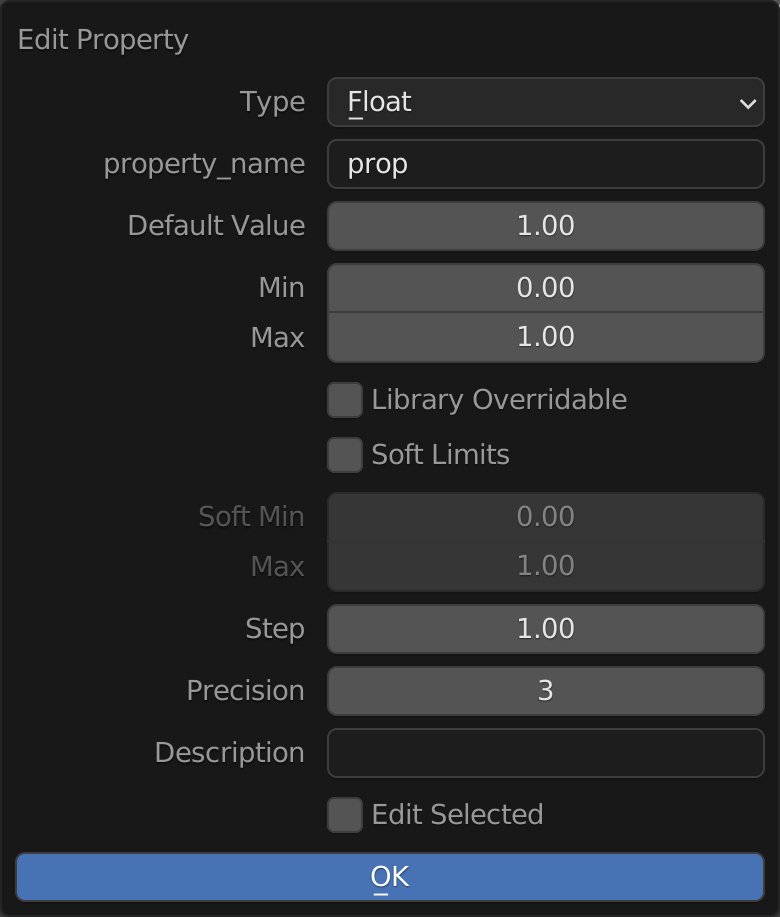Click the disabled Soft Min field
Image resolution: width=780 pixels, height=917 pixels.
pos(546,516)
